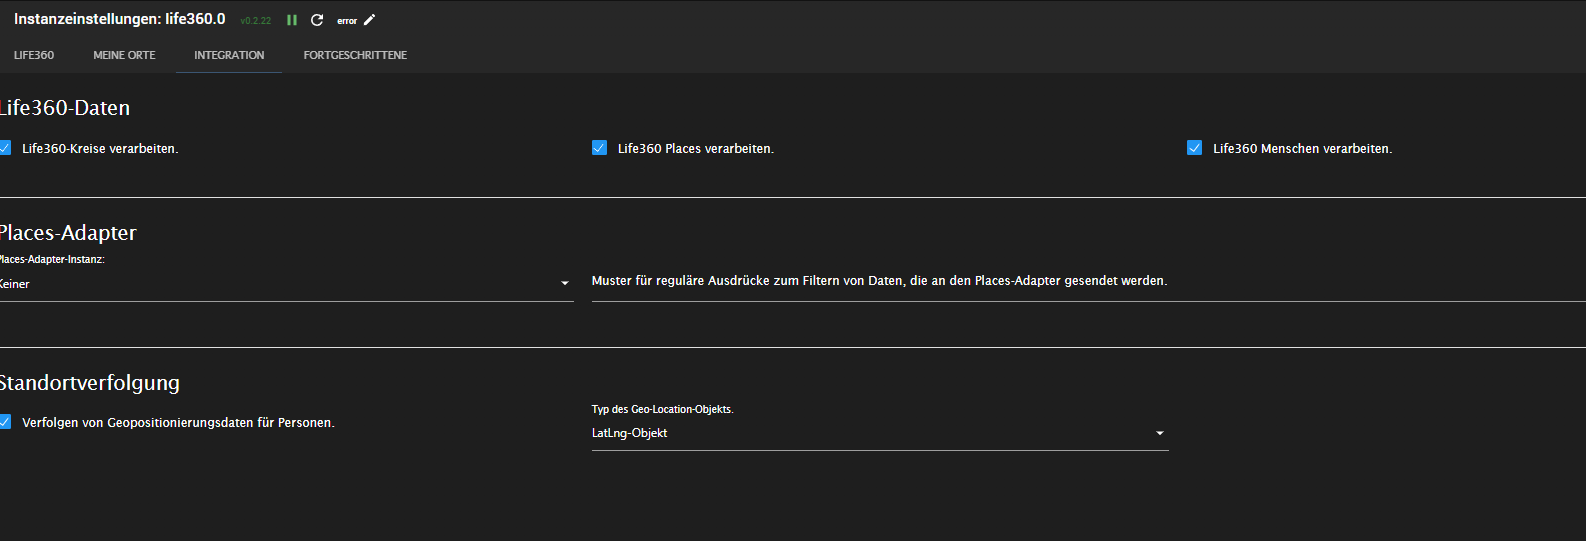Click the Places-Adapter section heading
The image size is (1586, 541).
(x=68, y=233)
